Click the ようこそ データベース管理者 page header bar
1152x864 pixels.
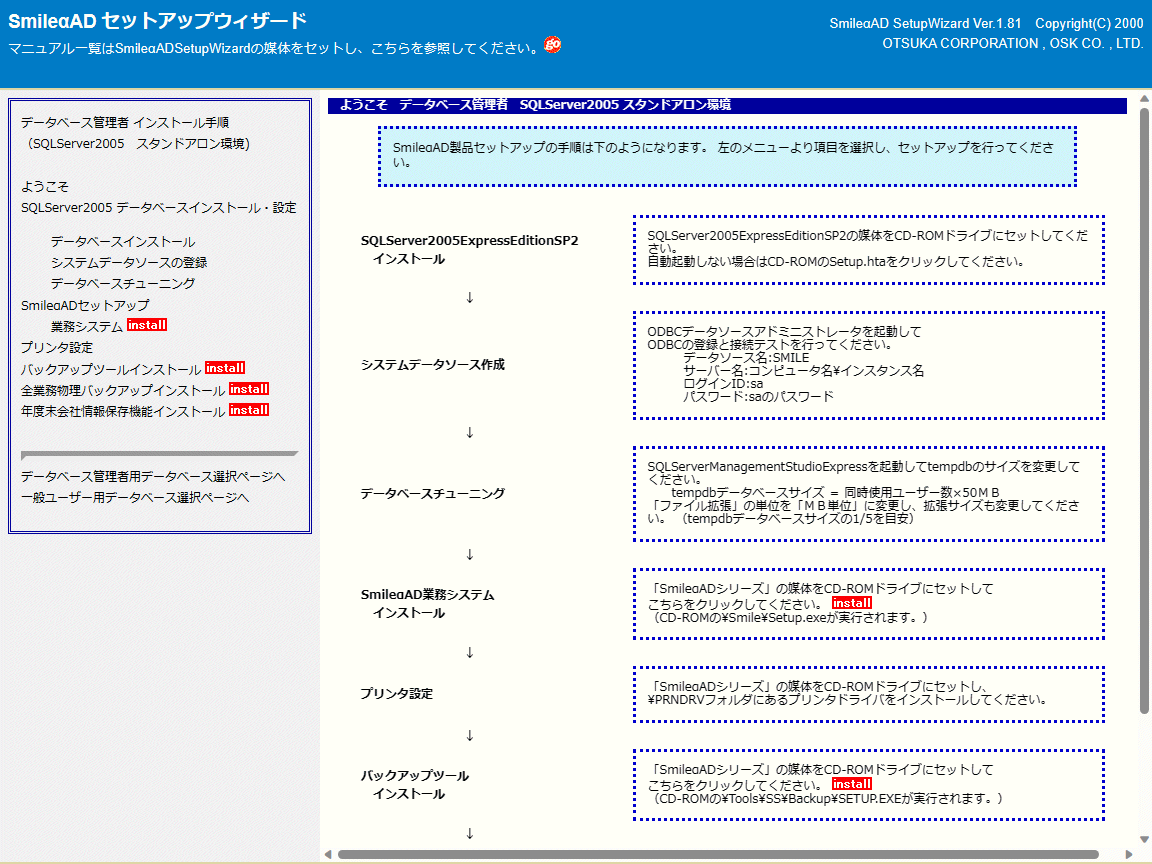(727, 105)
